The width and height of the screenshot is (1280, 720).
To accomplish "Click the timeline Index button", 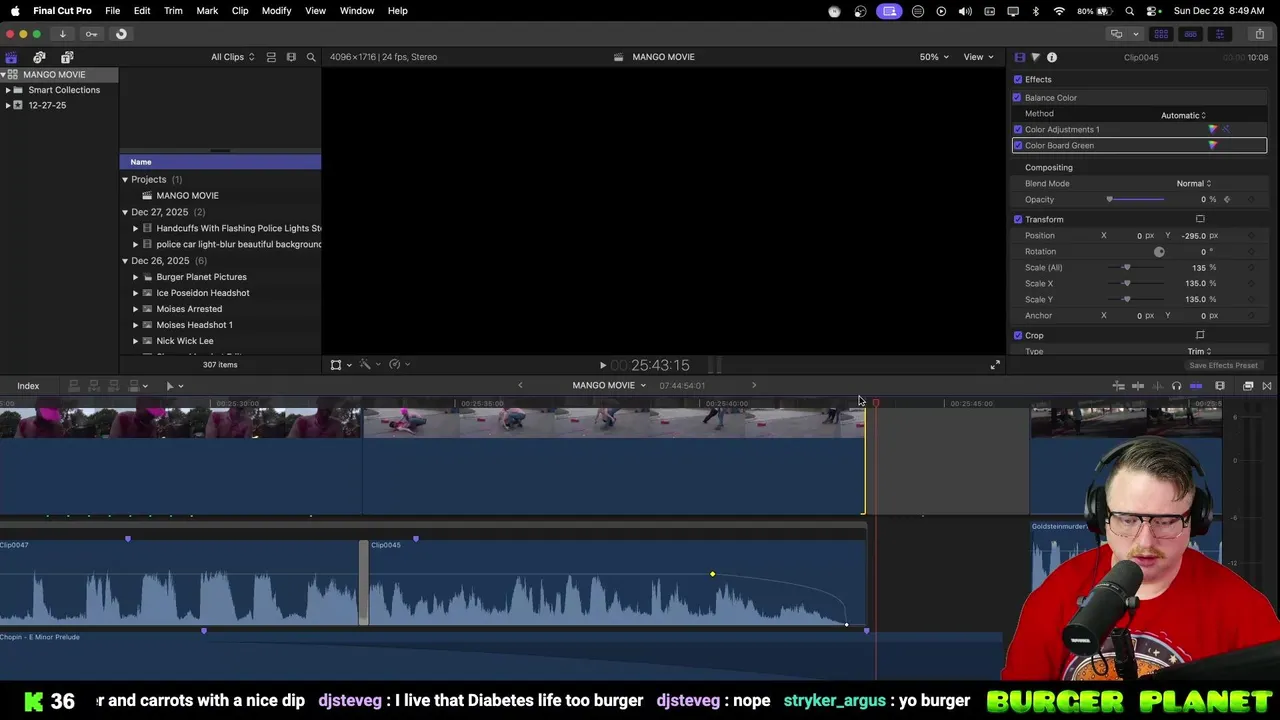I will point(28,386).
